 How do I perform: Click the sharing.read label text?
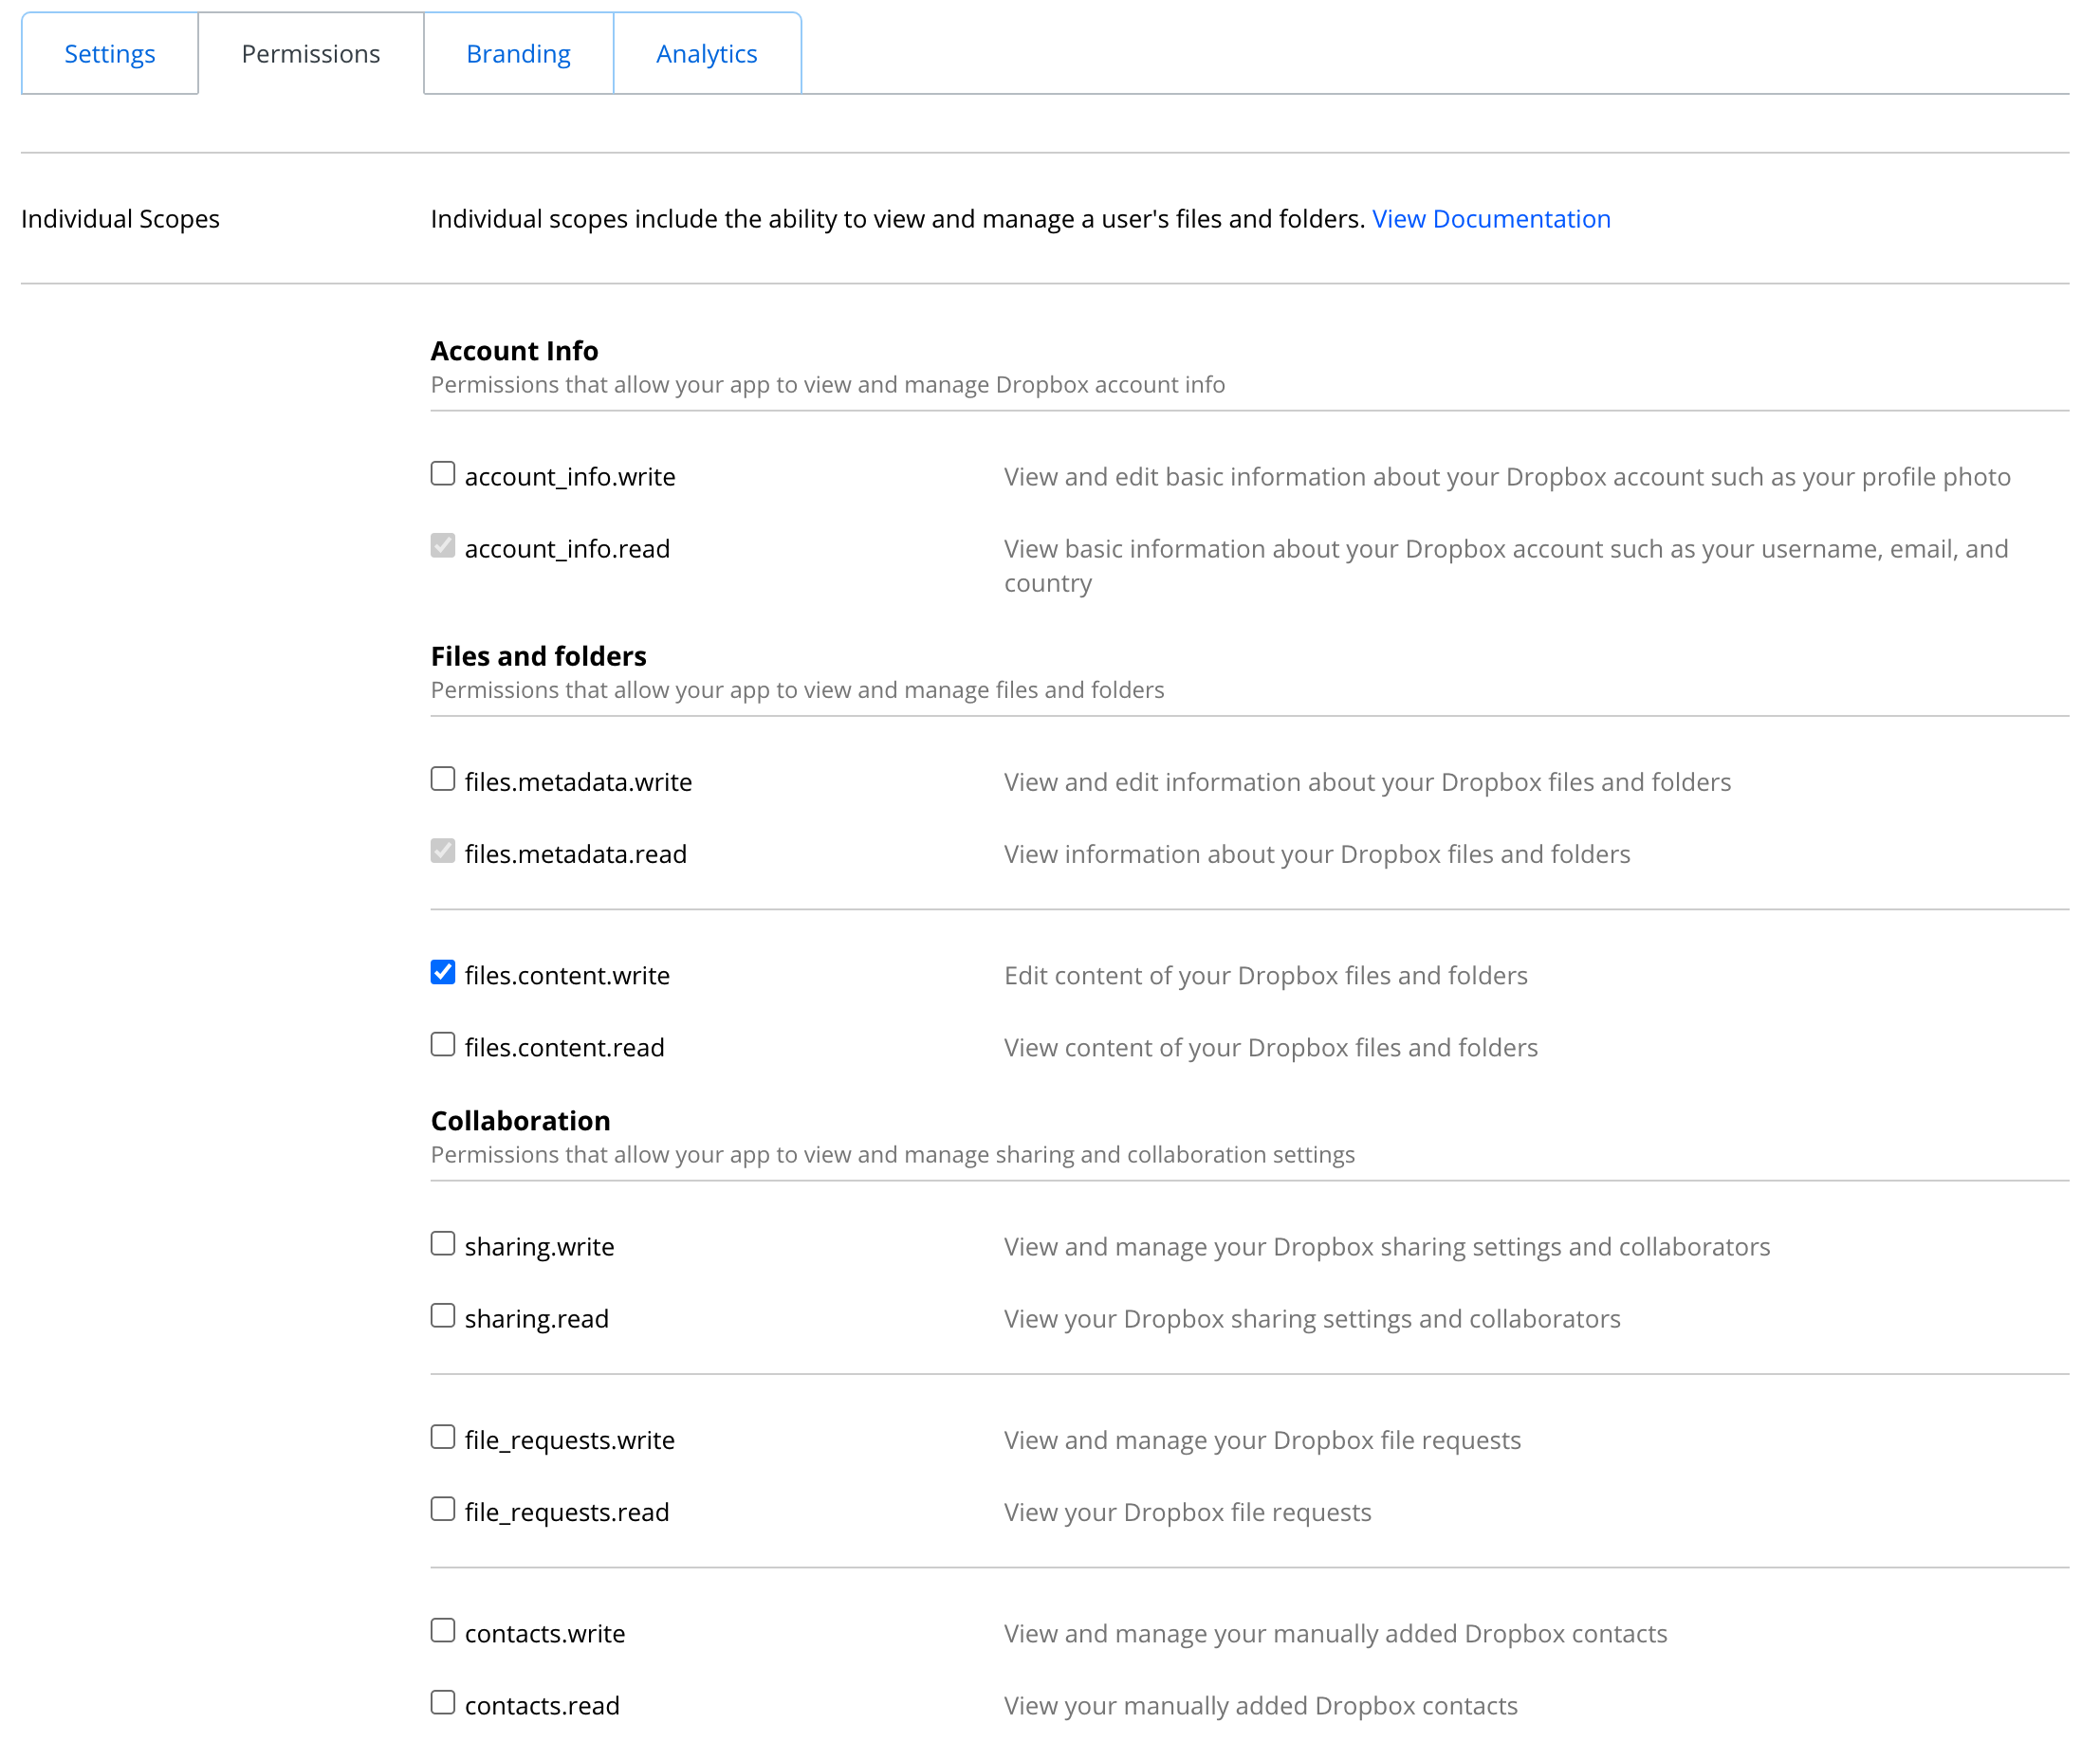[537, 1319]
